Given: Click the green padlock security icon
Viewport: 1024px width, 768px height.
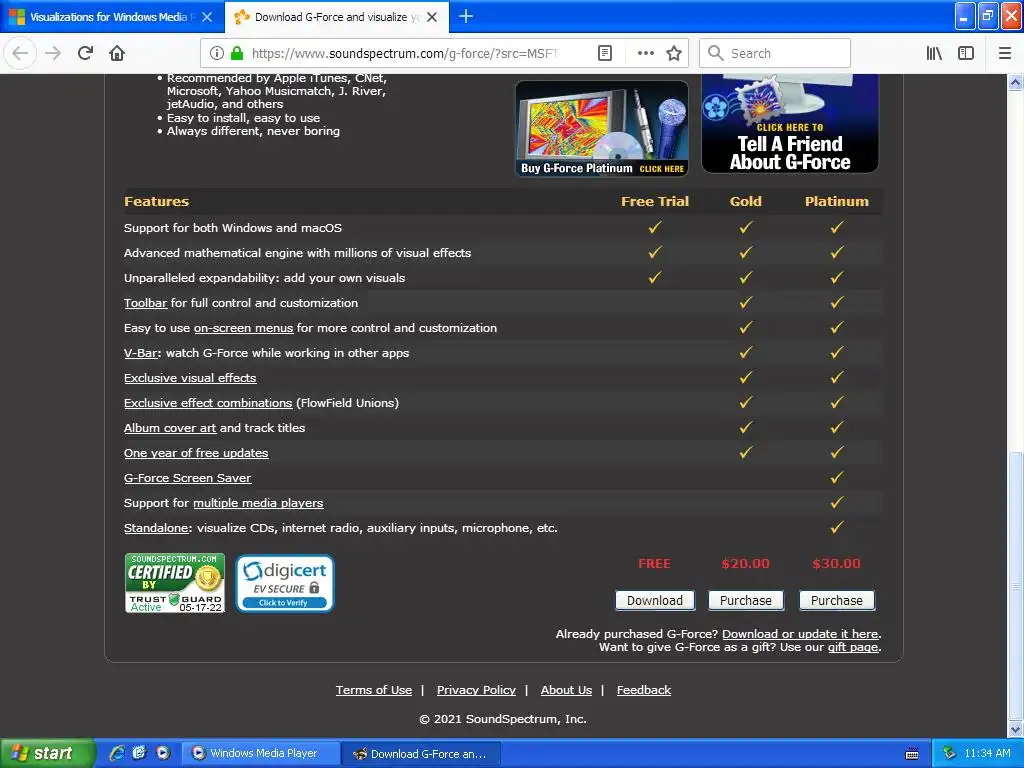Looking at the screenshot, I should [x=237, y=54].
